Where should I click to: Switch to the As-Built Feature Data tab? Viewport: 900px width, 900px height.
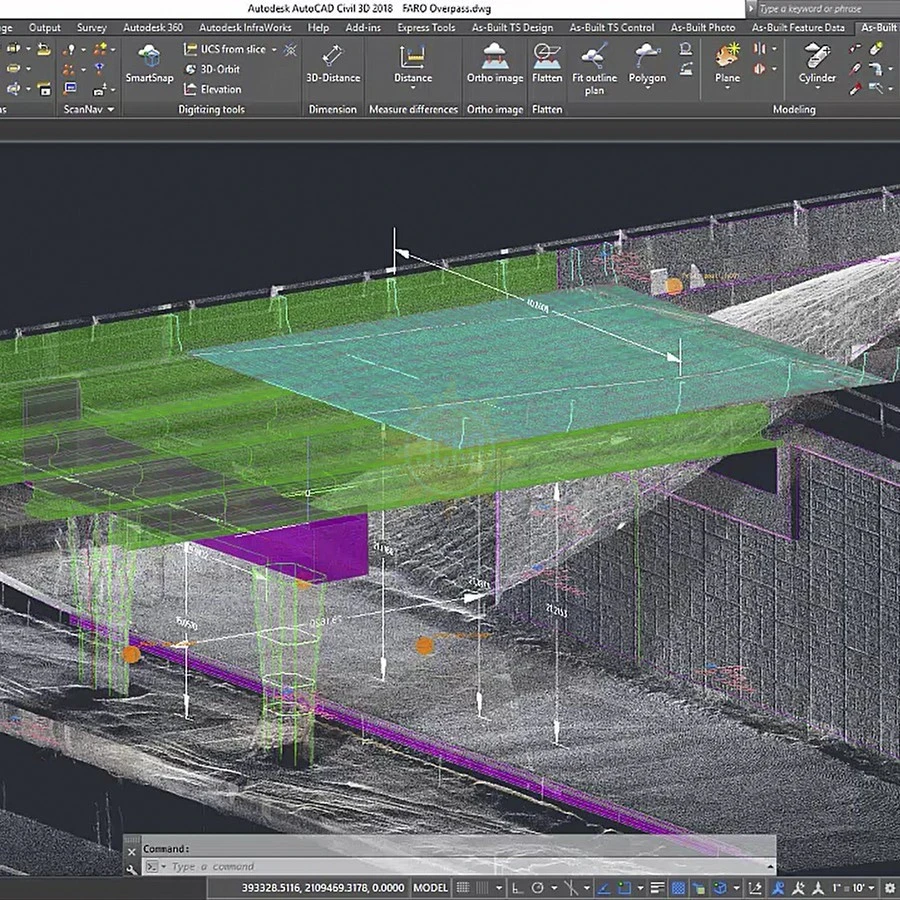click(798, 28)
